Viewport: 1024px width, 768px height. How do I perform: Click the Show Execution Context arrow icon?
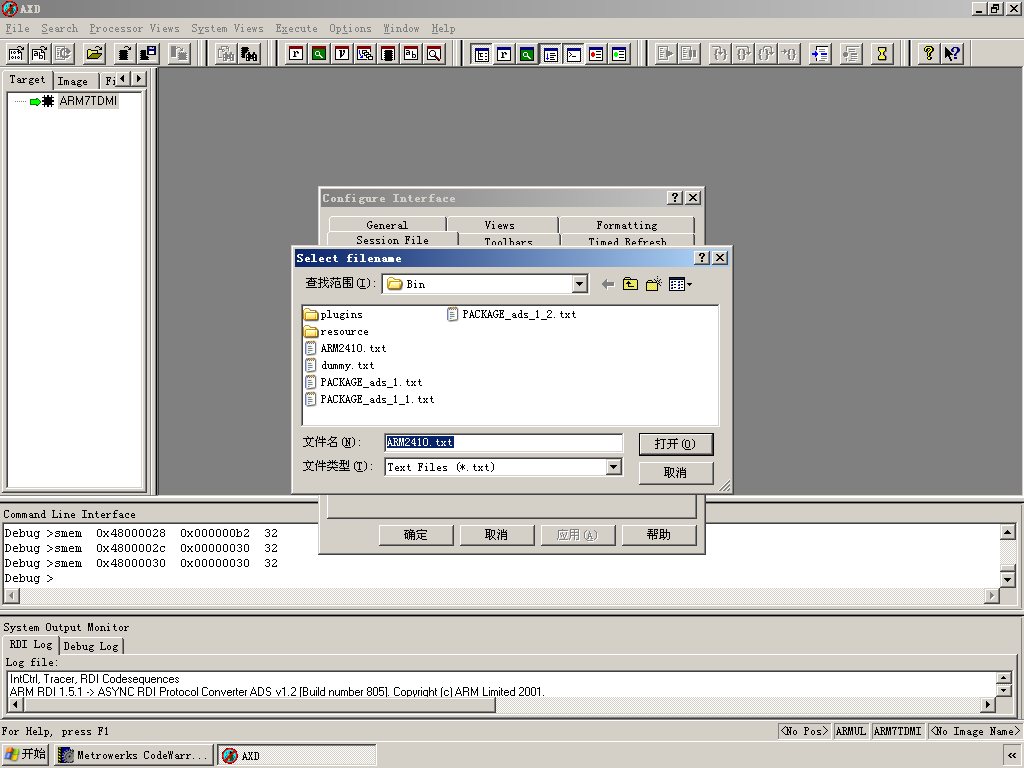click(x=820, y=54)
